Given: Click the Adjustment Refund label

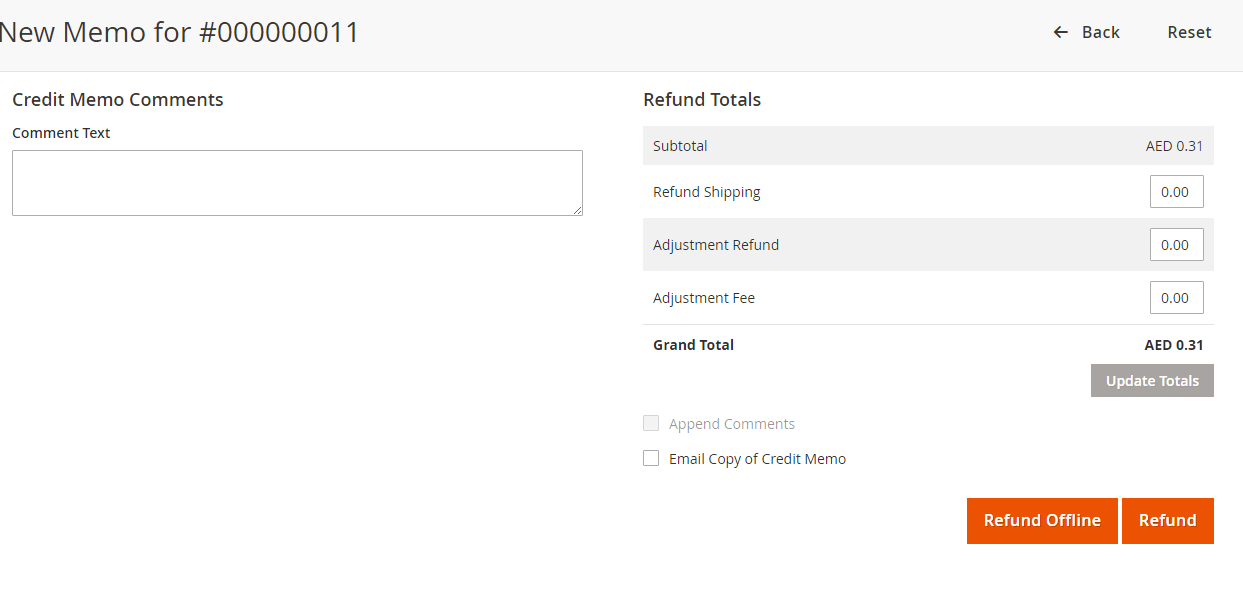Looking at the screenshot, I should 715,245.
